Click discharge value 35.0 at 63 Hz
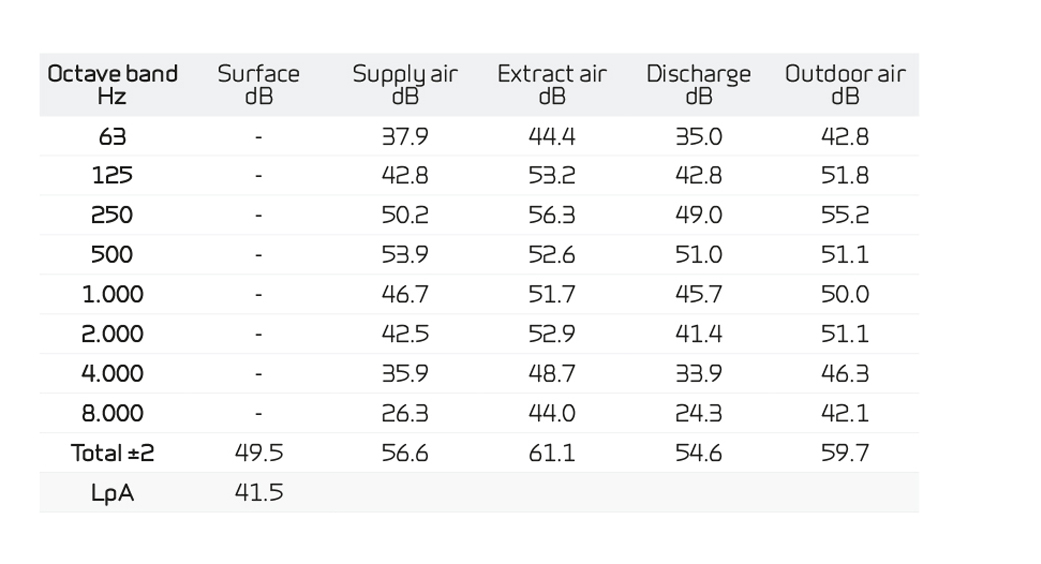The image size is (1041, 564). tap(698, 137)
